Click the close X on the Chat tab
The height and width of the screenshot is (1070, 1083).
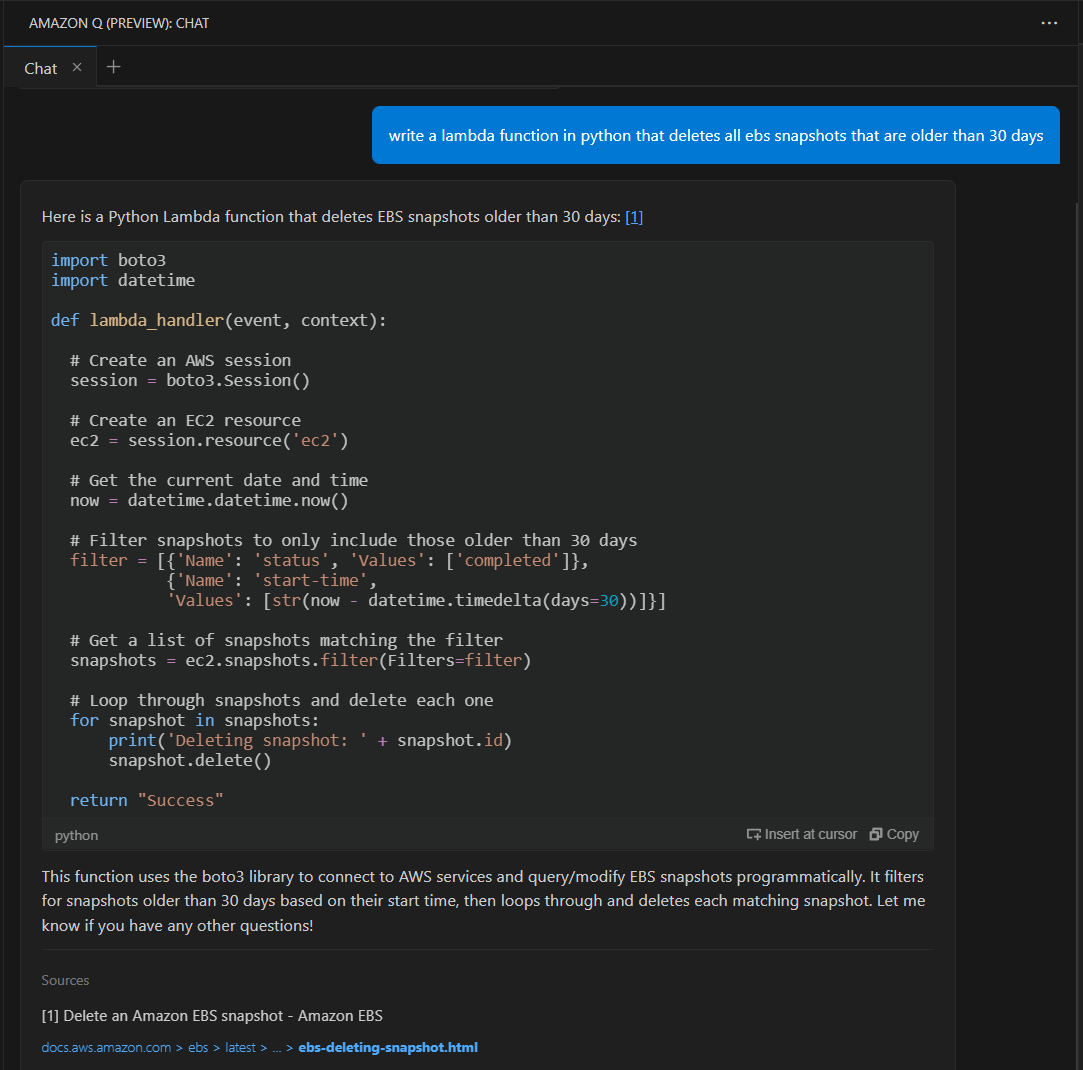pos(77,68)
